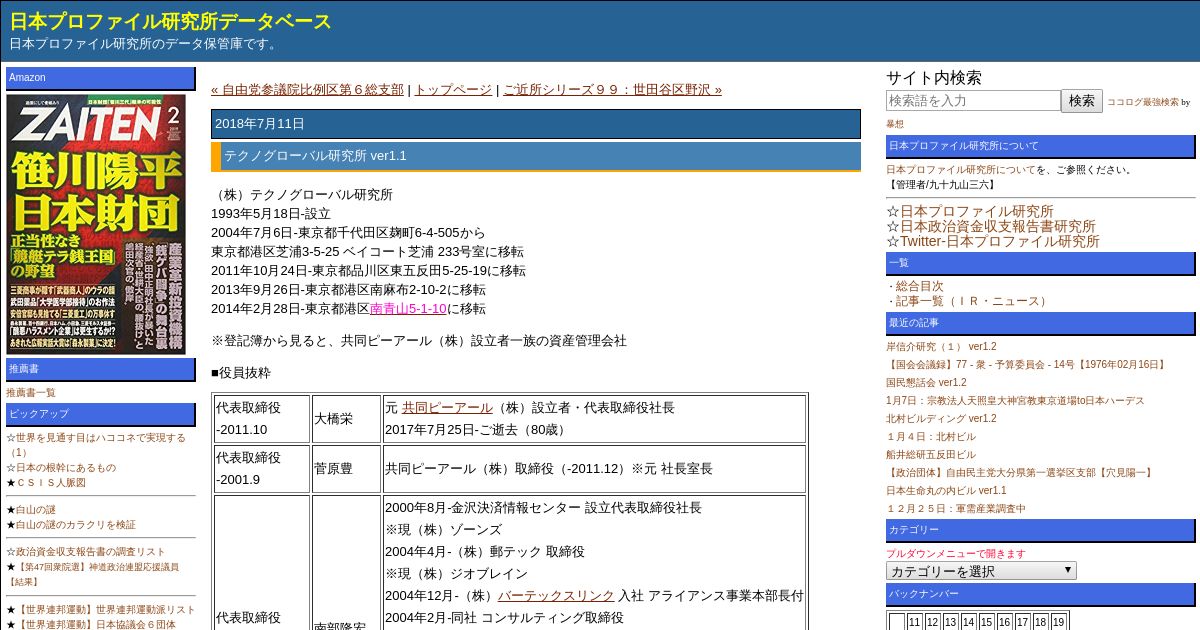Open recent post 国民懇話会 ver1.2
Screen dimensions: 1200x630
(926, 382)
